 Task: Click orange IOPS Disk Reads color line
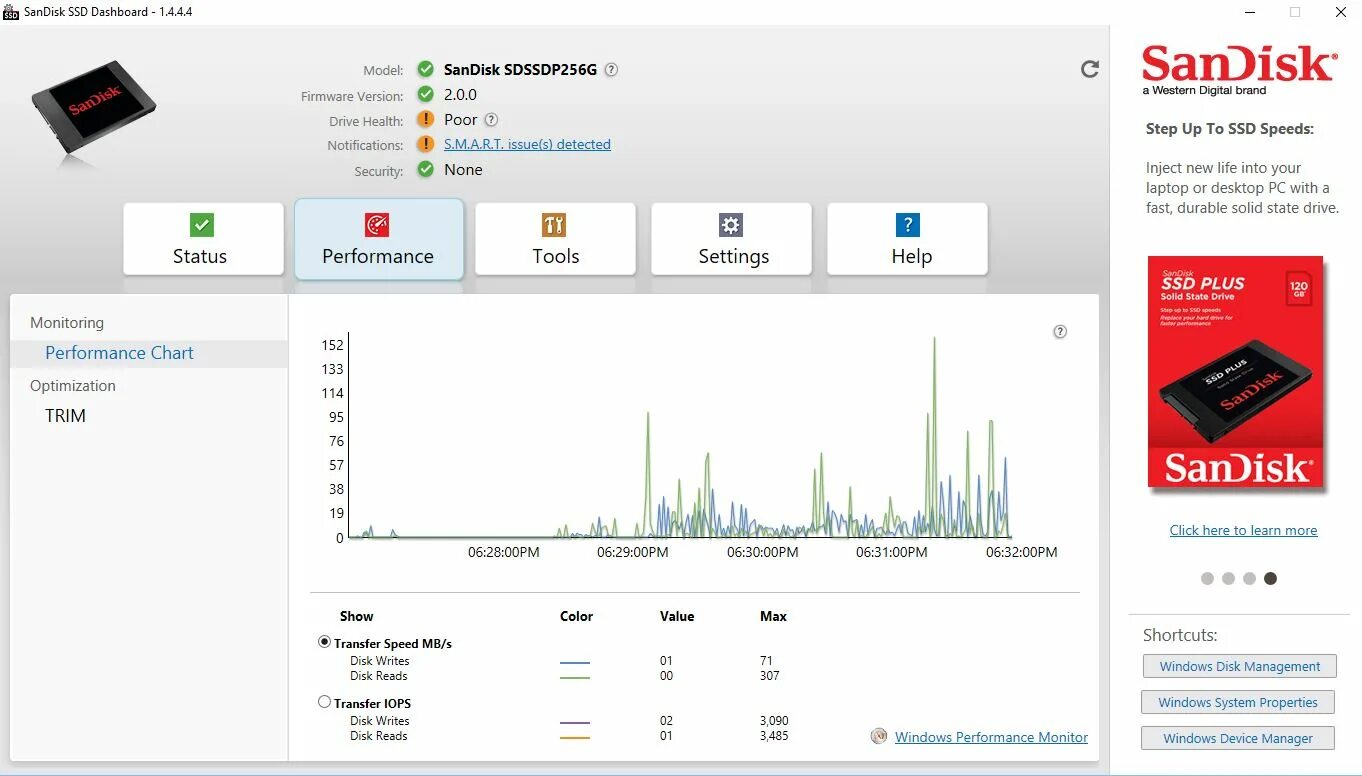click(575, 737)
